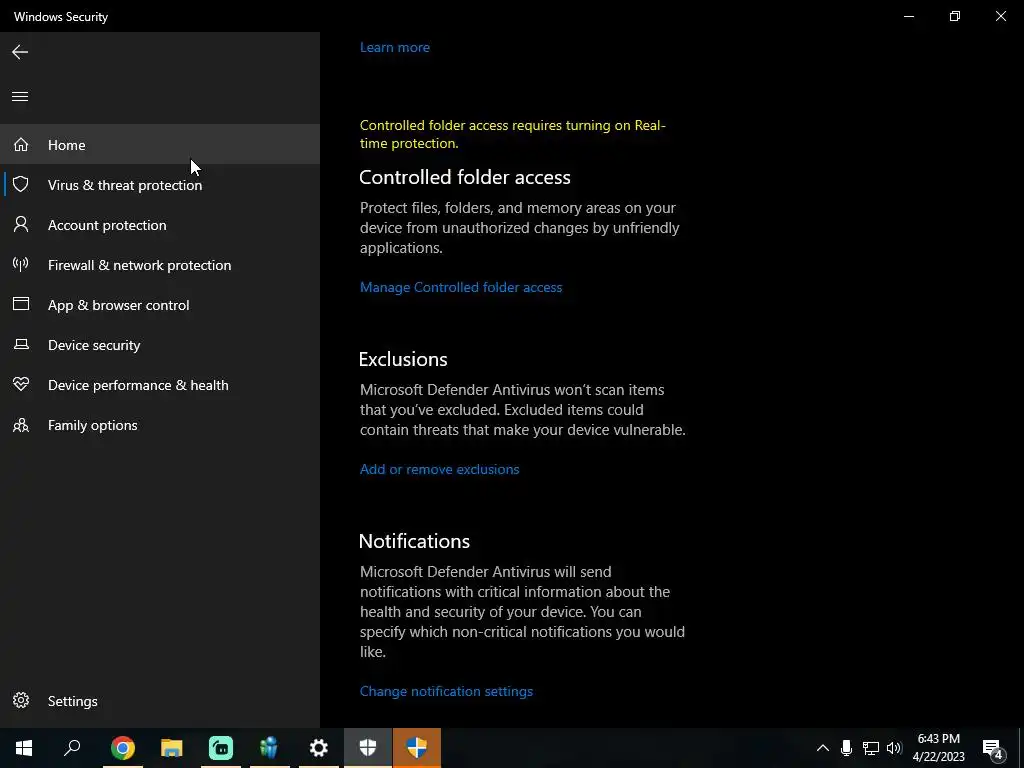Click Show desktop sliver at taskbar end

1021,748
